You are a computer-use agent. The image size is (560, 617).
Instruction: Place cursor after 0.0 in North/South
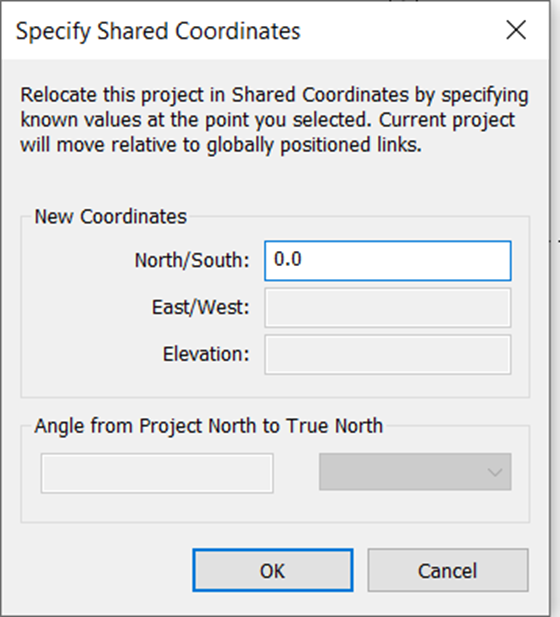[303, 260]
